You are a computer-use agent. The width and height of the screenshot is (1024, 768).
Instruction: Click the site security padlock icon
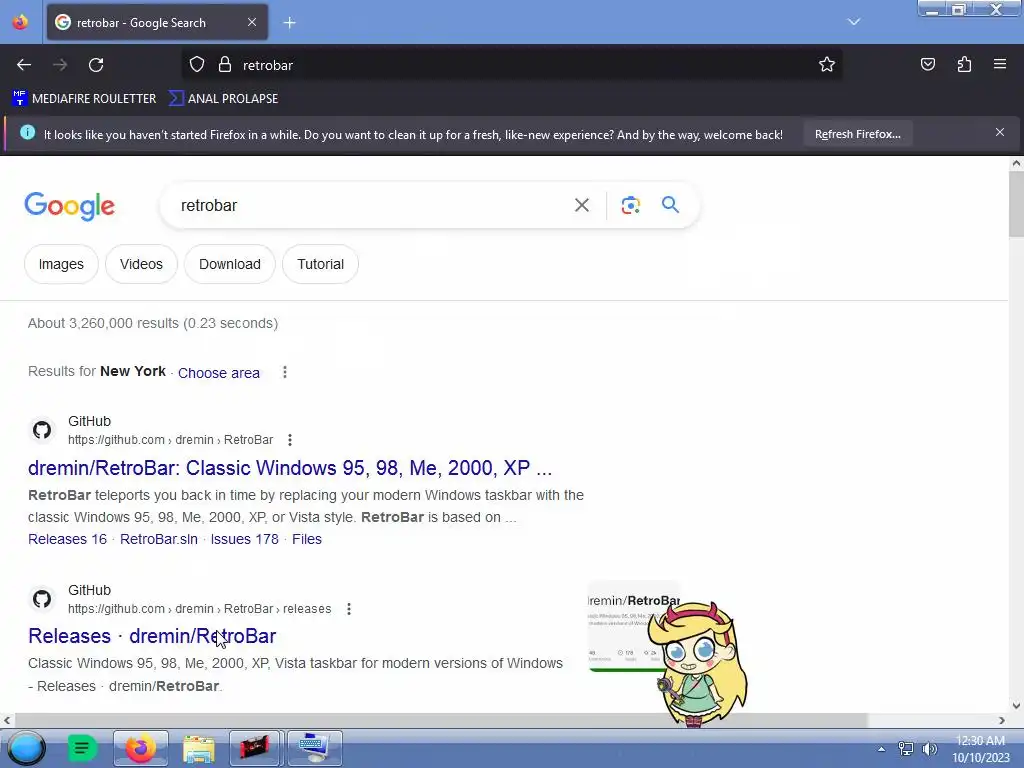tap(225, 65)
